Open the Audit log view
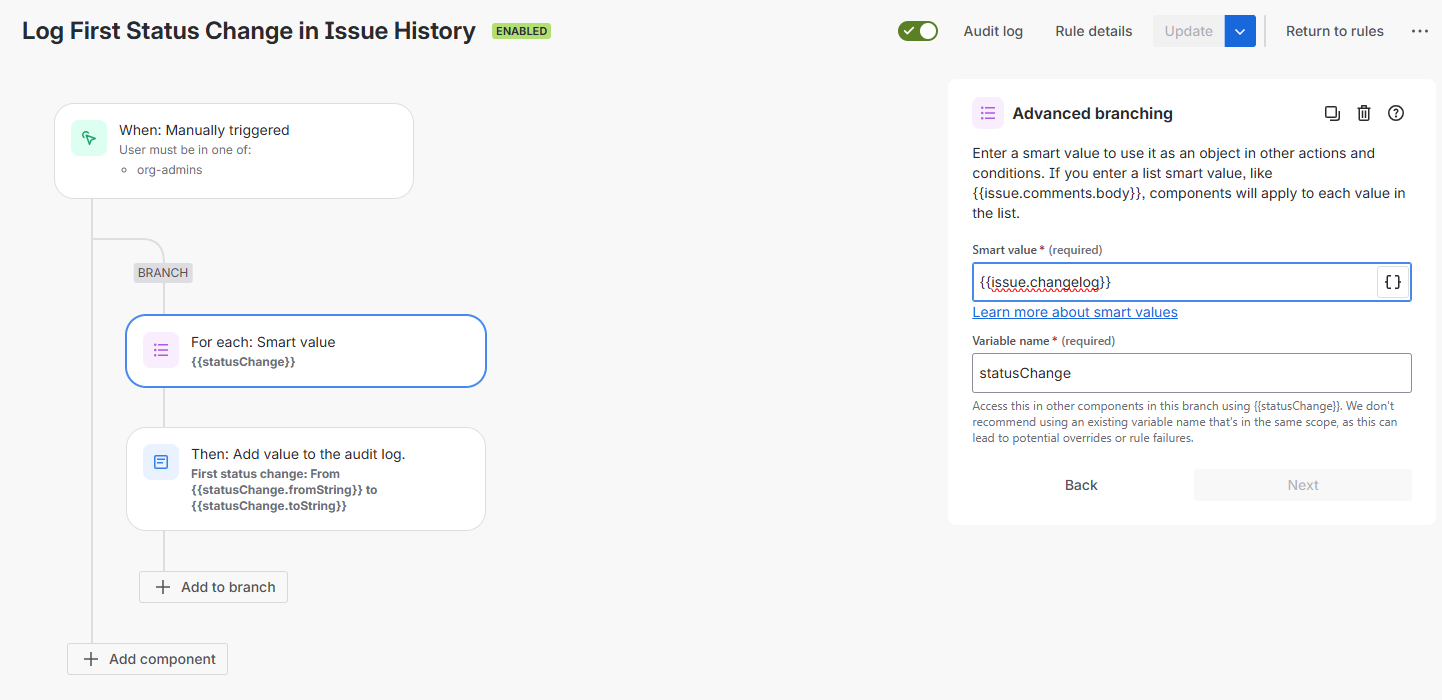Screen dimensions: 1442x700 pyautogui.click(x=993, y=31)
